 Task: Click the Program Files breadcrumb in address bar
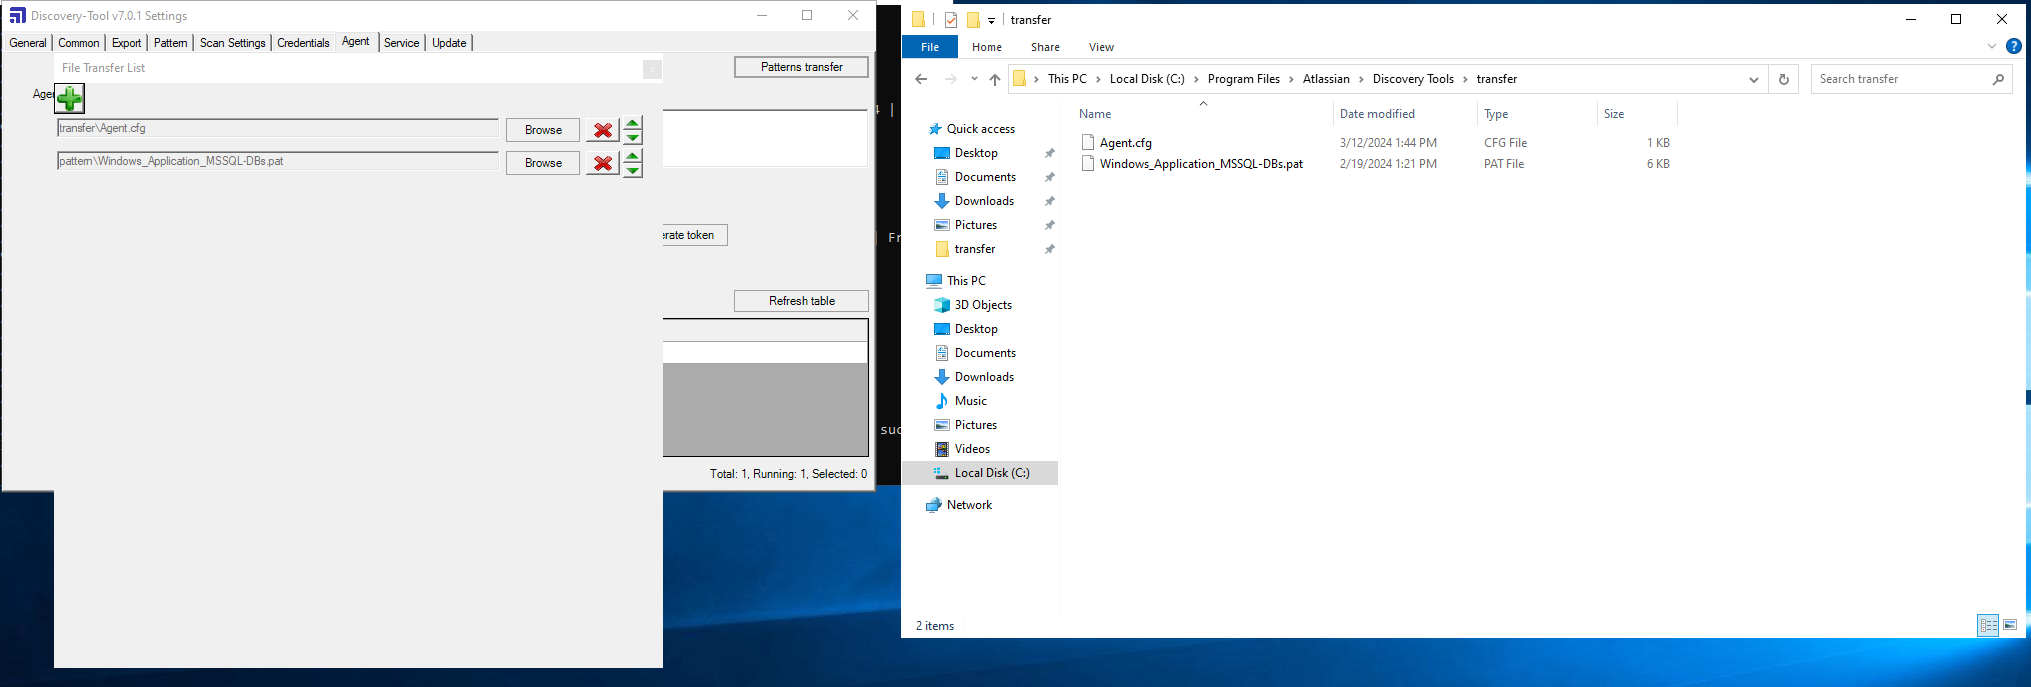click(1243, 79)
